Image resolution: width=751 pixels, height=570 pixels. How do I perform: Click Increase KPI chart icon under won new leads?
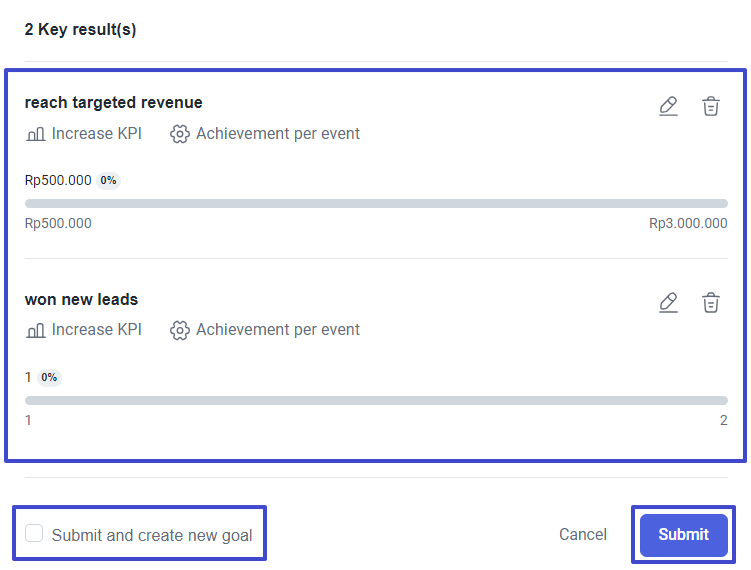tap(35, 330)
